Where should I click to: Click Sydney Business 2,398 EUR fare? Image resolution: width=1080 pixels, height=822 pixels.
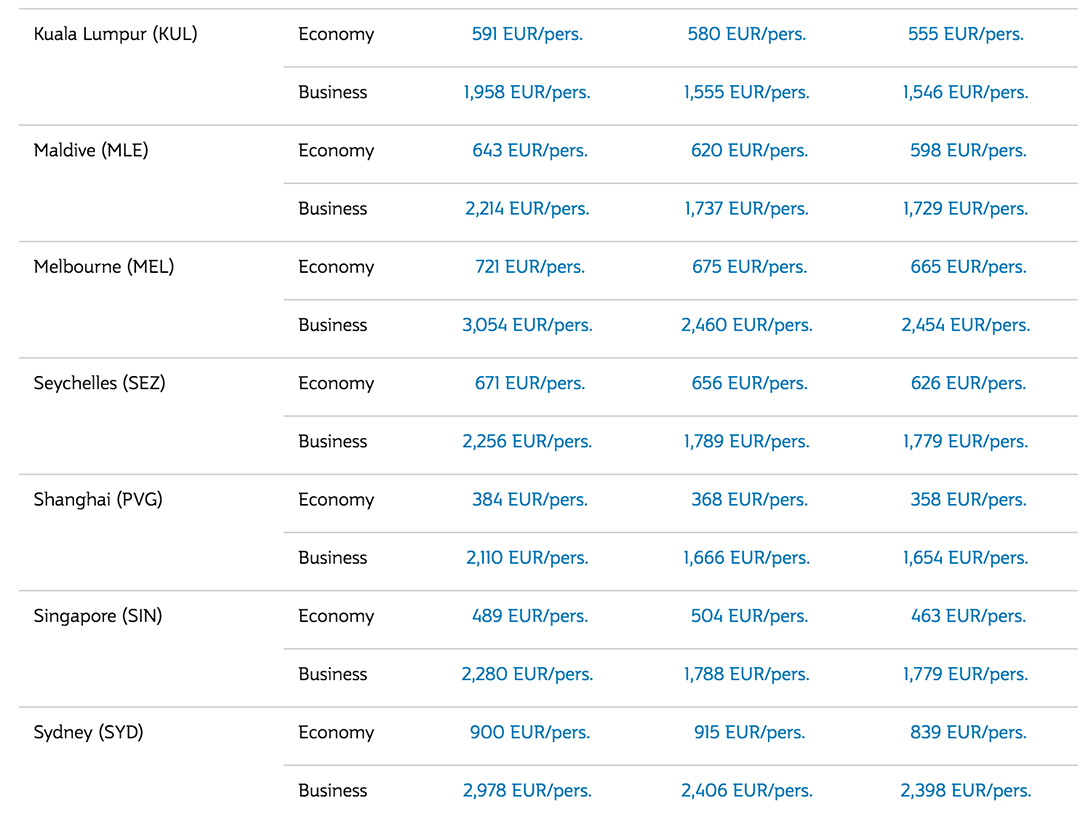point(965,790)
